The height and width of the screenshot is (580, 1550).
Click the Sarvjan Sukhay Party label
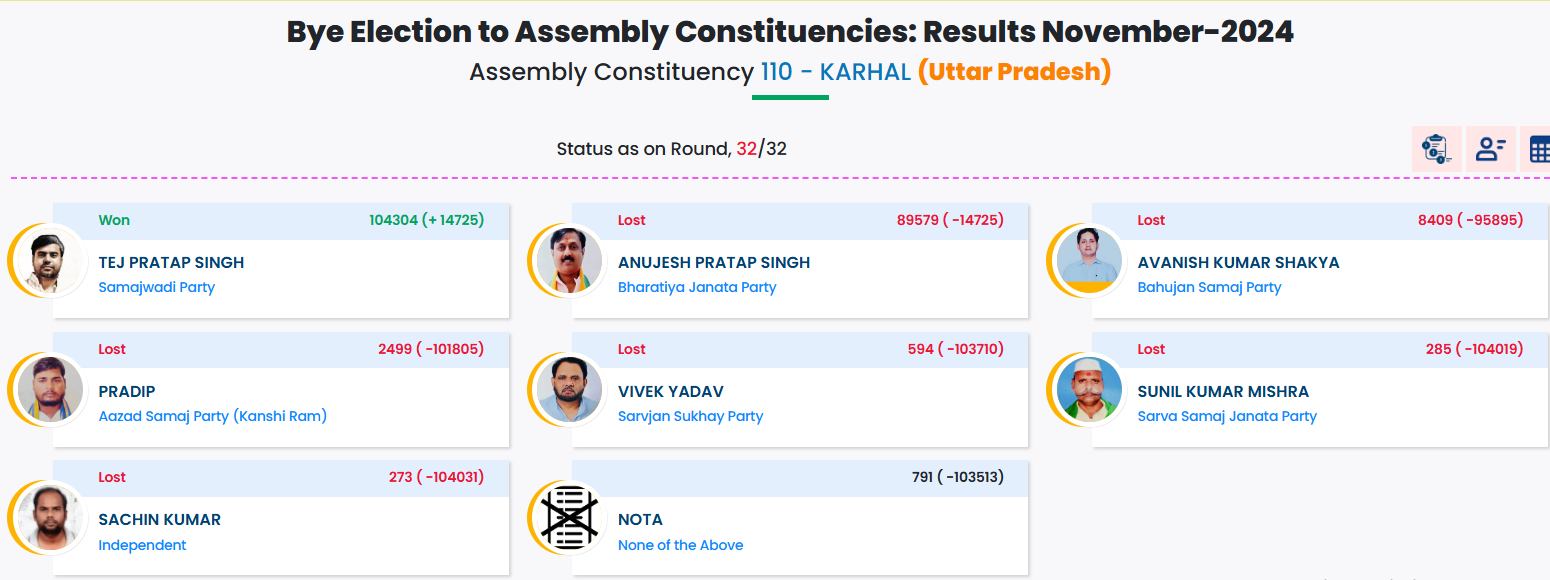click(x=690, y=416)
